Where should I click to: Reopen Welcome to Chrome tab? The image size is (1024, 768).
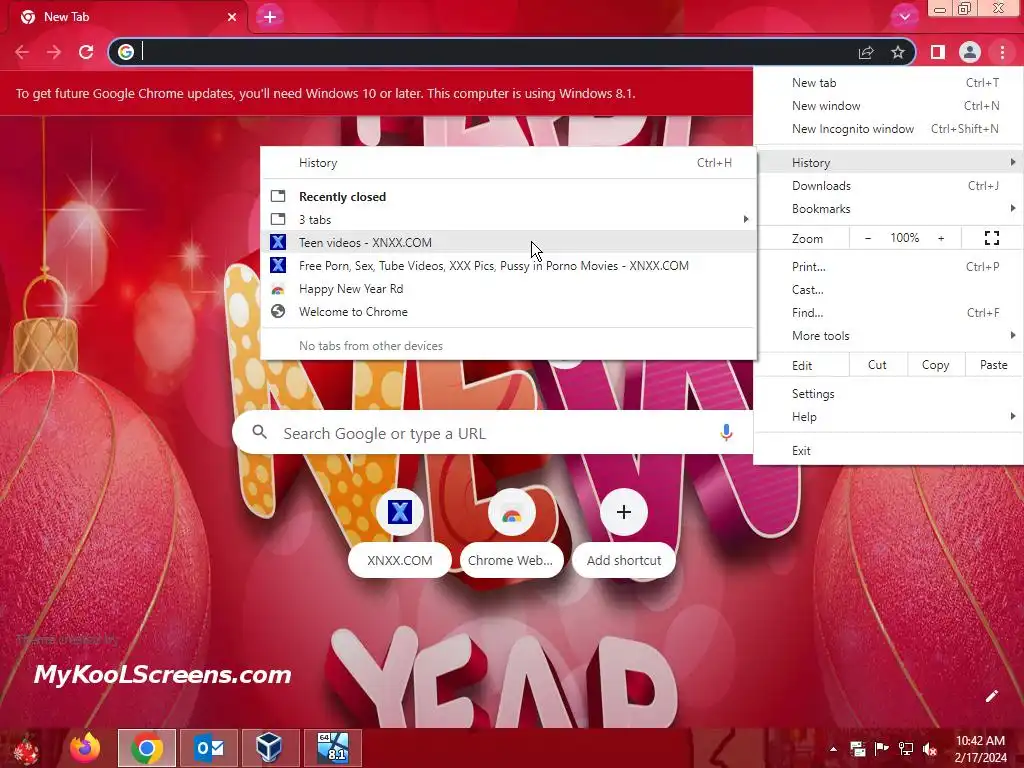click(x=509, y=312)
